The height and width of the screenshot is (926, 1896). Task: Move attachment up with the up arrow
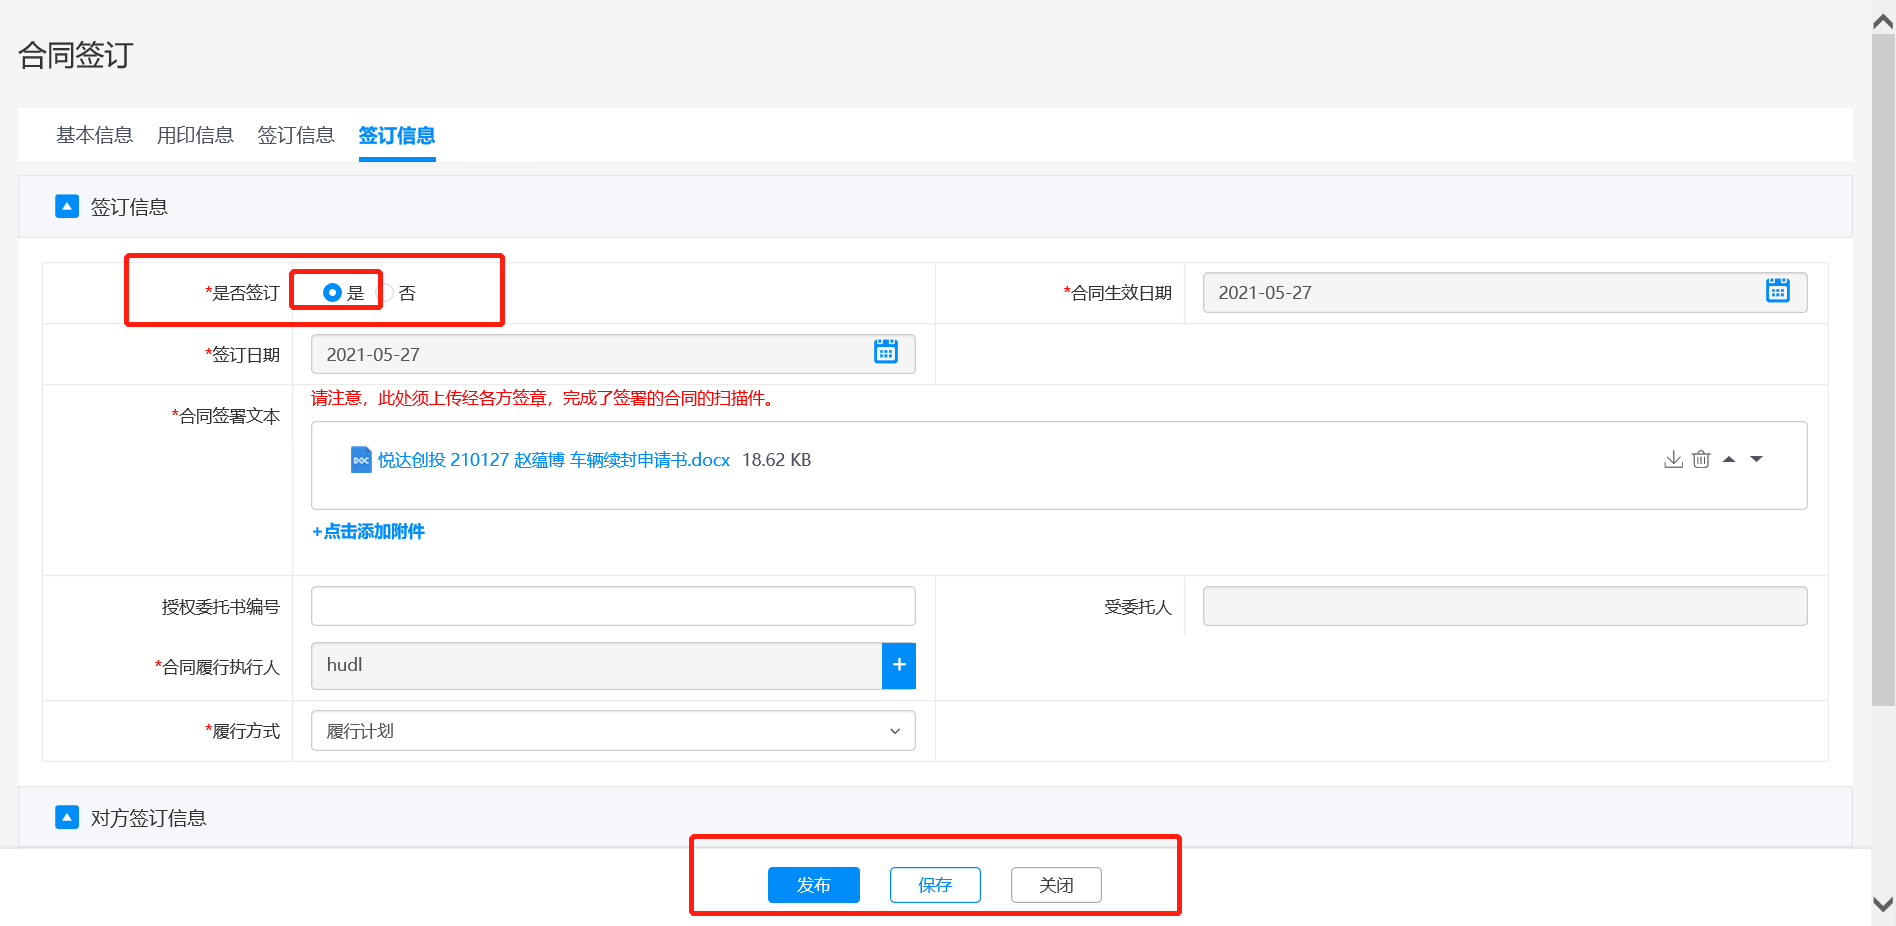coord(1729,460)
